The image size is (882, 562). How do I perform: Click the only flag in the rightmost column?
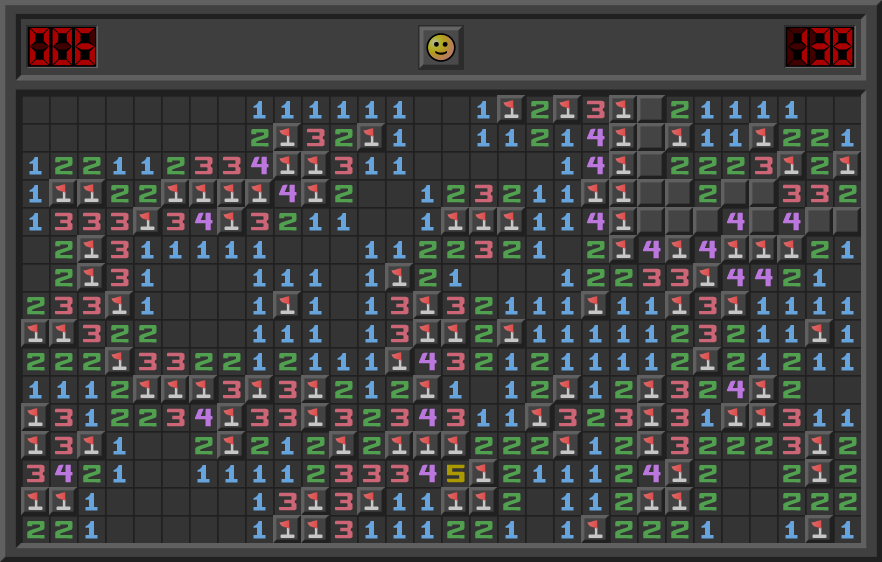point(848,165)
